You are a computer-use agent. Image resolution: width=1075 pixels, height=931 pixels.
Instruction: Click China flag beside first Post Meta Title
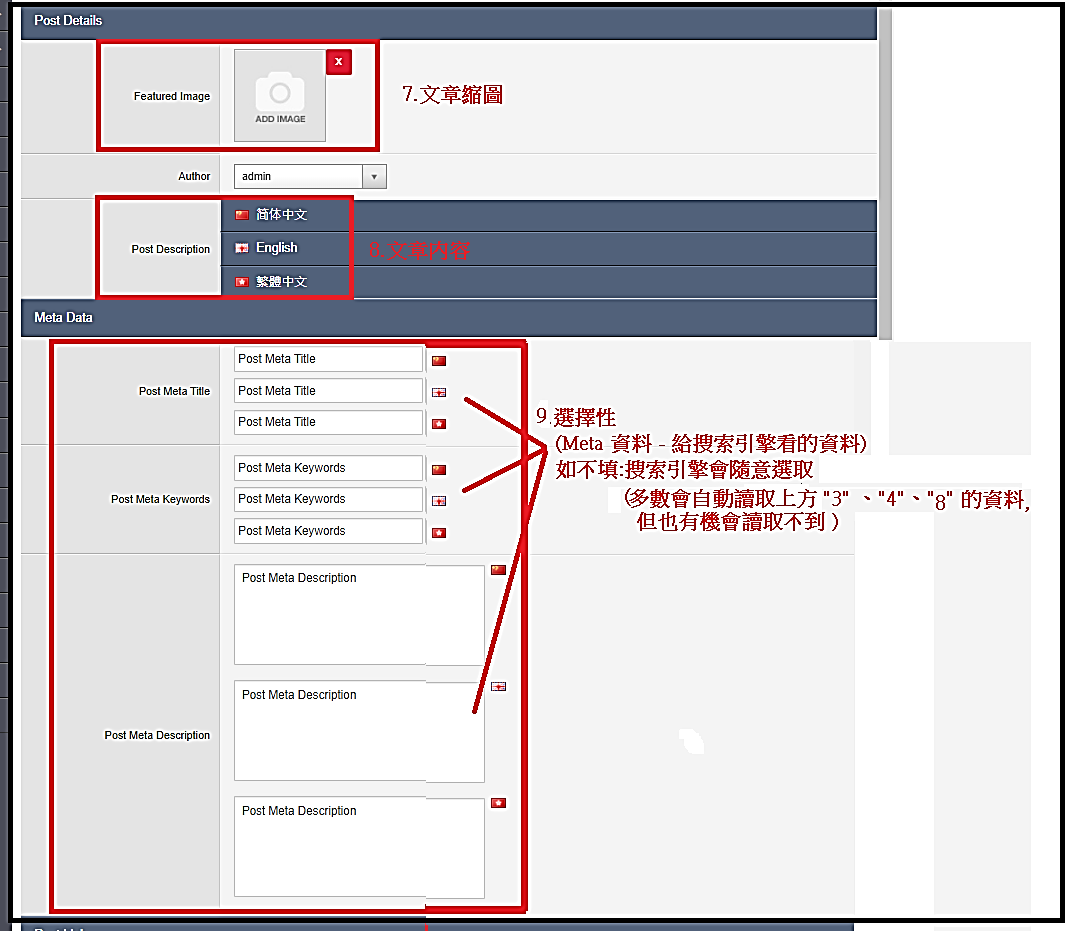(439, 360)
